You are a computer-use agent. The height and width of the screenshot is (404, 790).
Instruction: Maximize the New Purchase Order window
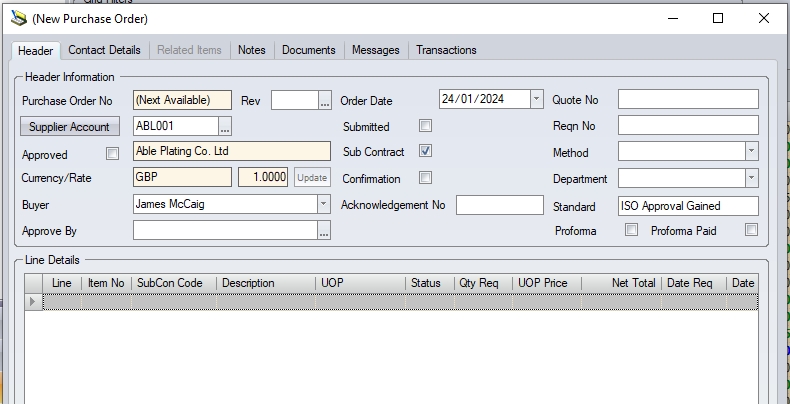(718, 18)
